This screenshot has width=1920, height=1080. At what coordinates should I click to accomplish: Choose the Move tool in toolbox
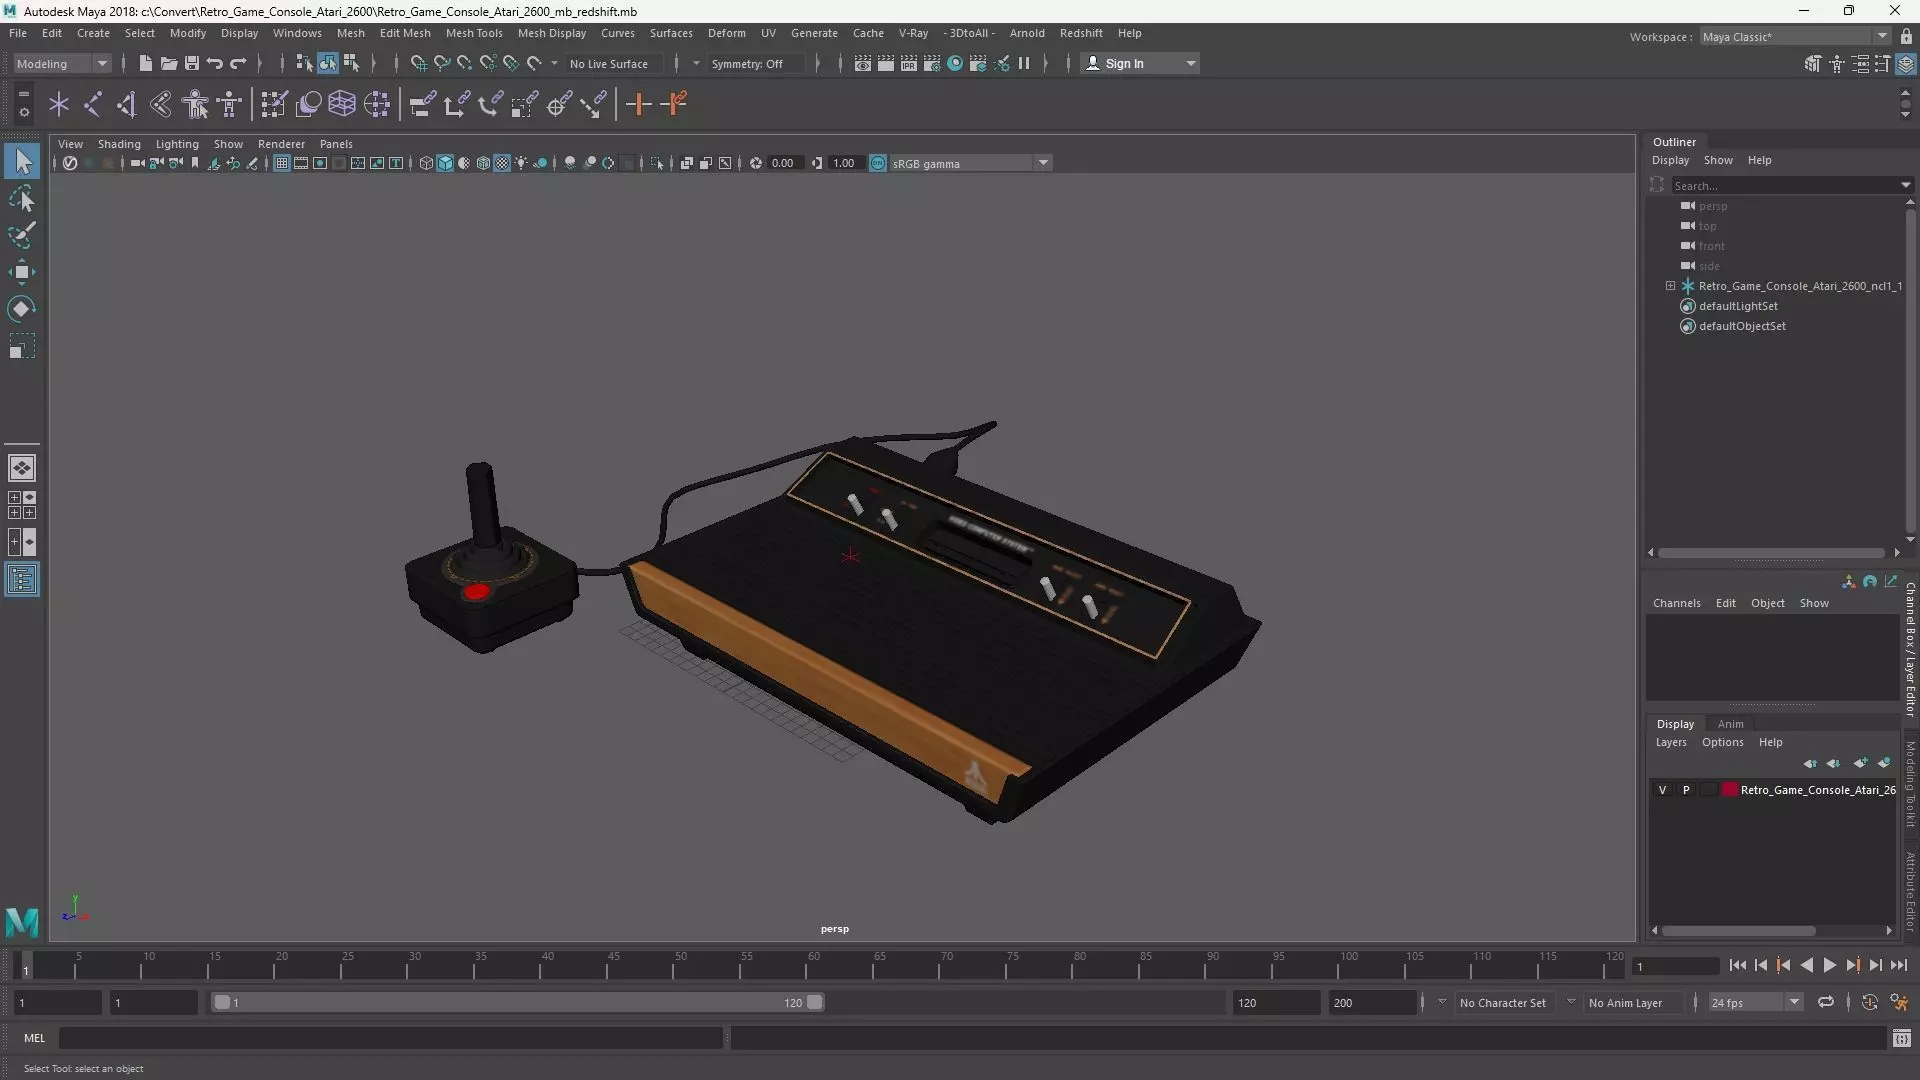click(22, 272)
